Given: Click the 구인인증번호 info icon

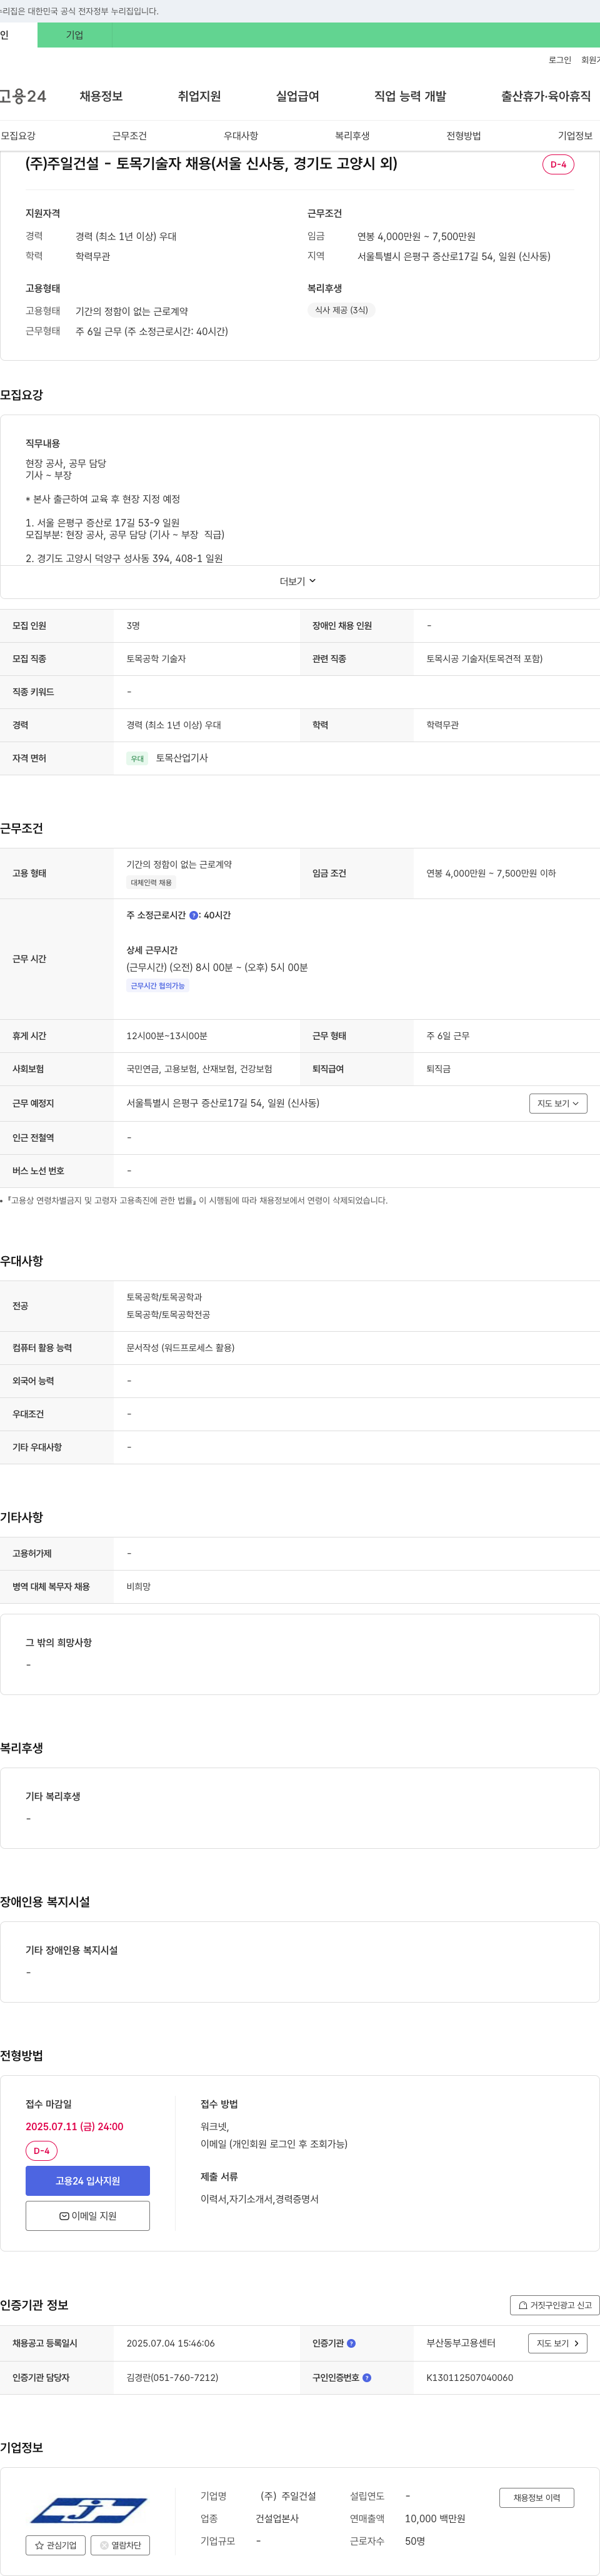Looking at the screenshot, I should (x=367, y=2378).
